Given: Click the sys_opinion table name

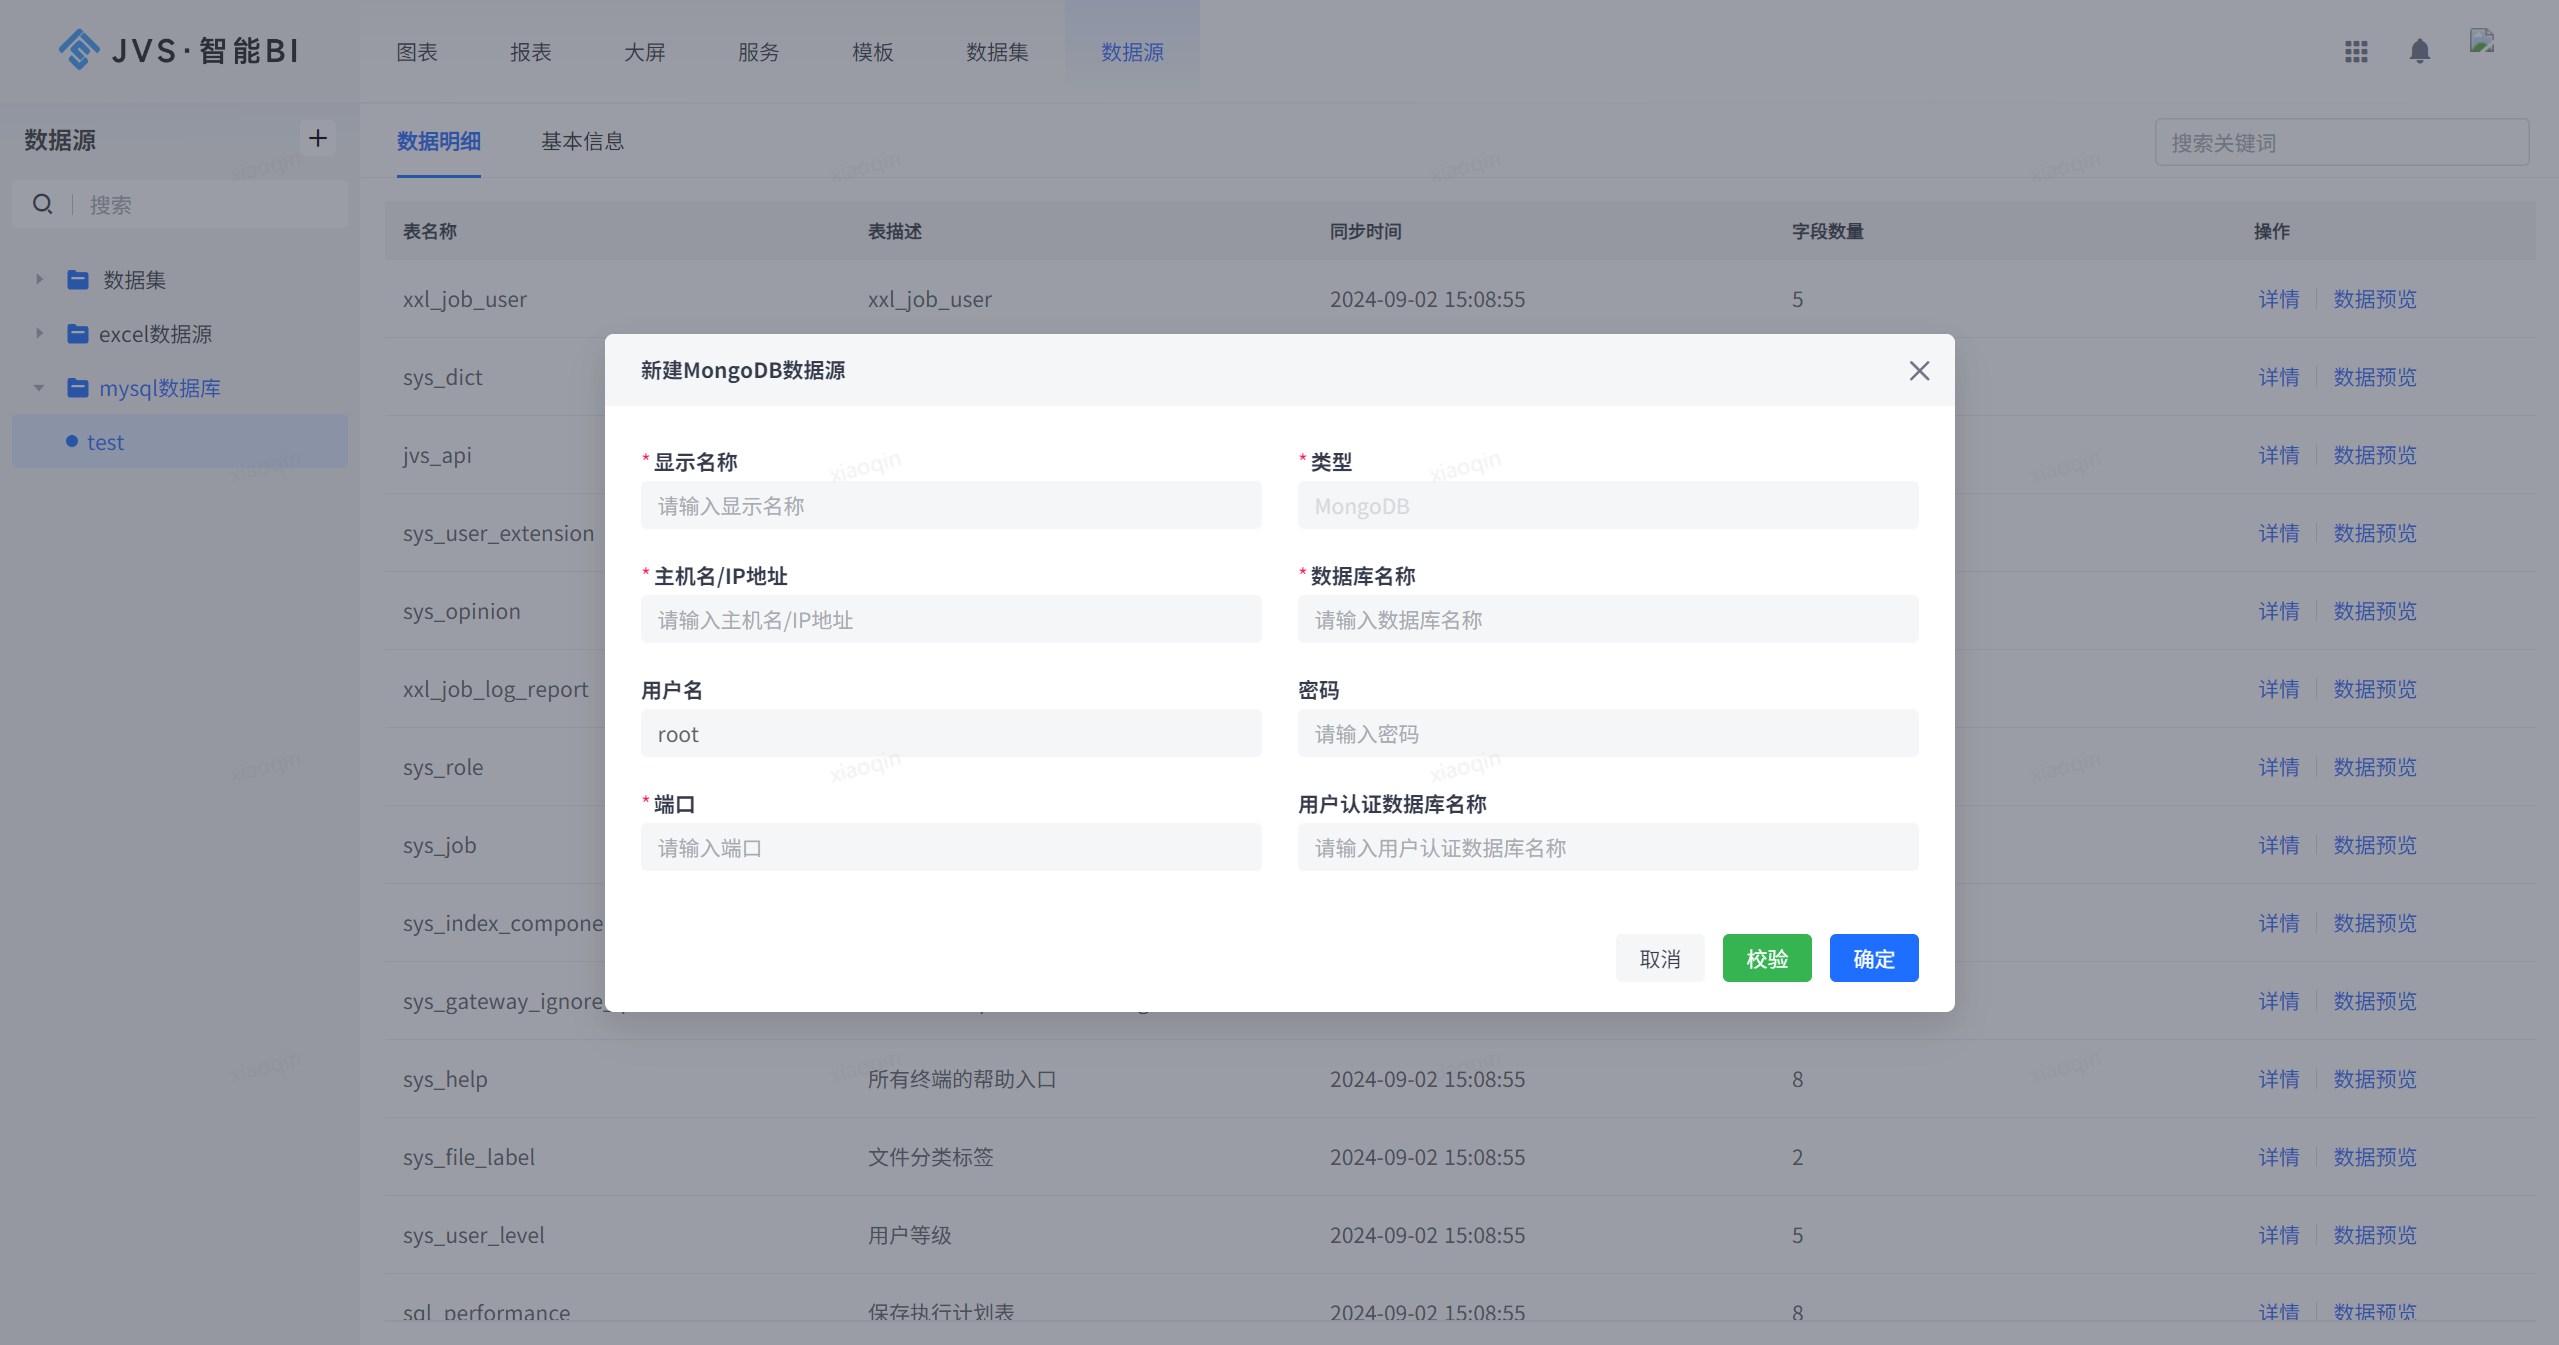Looking at the screenshot, I should click(461, 611).
